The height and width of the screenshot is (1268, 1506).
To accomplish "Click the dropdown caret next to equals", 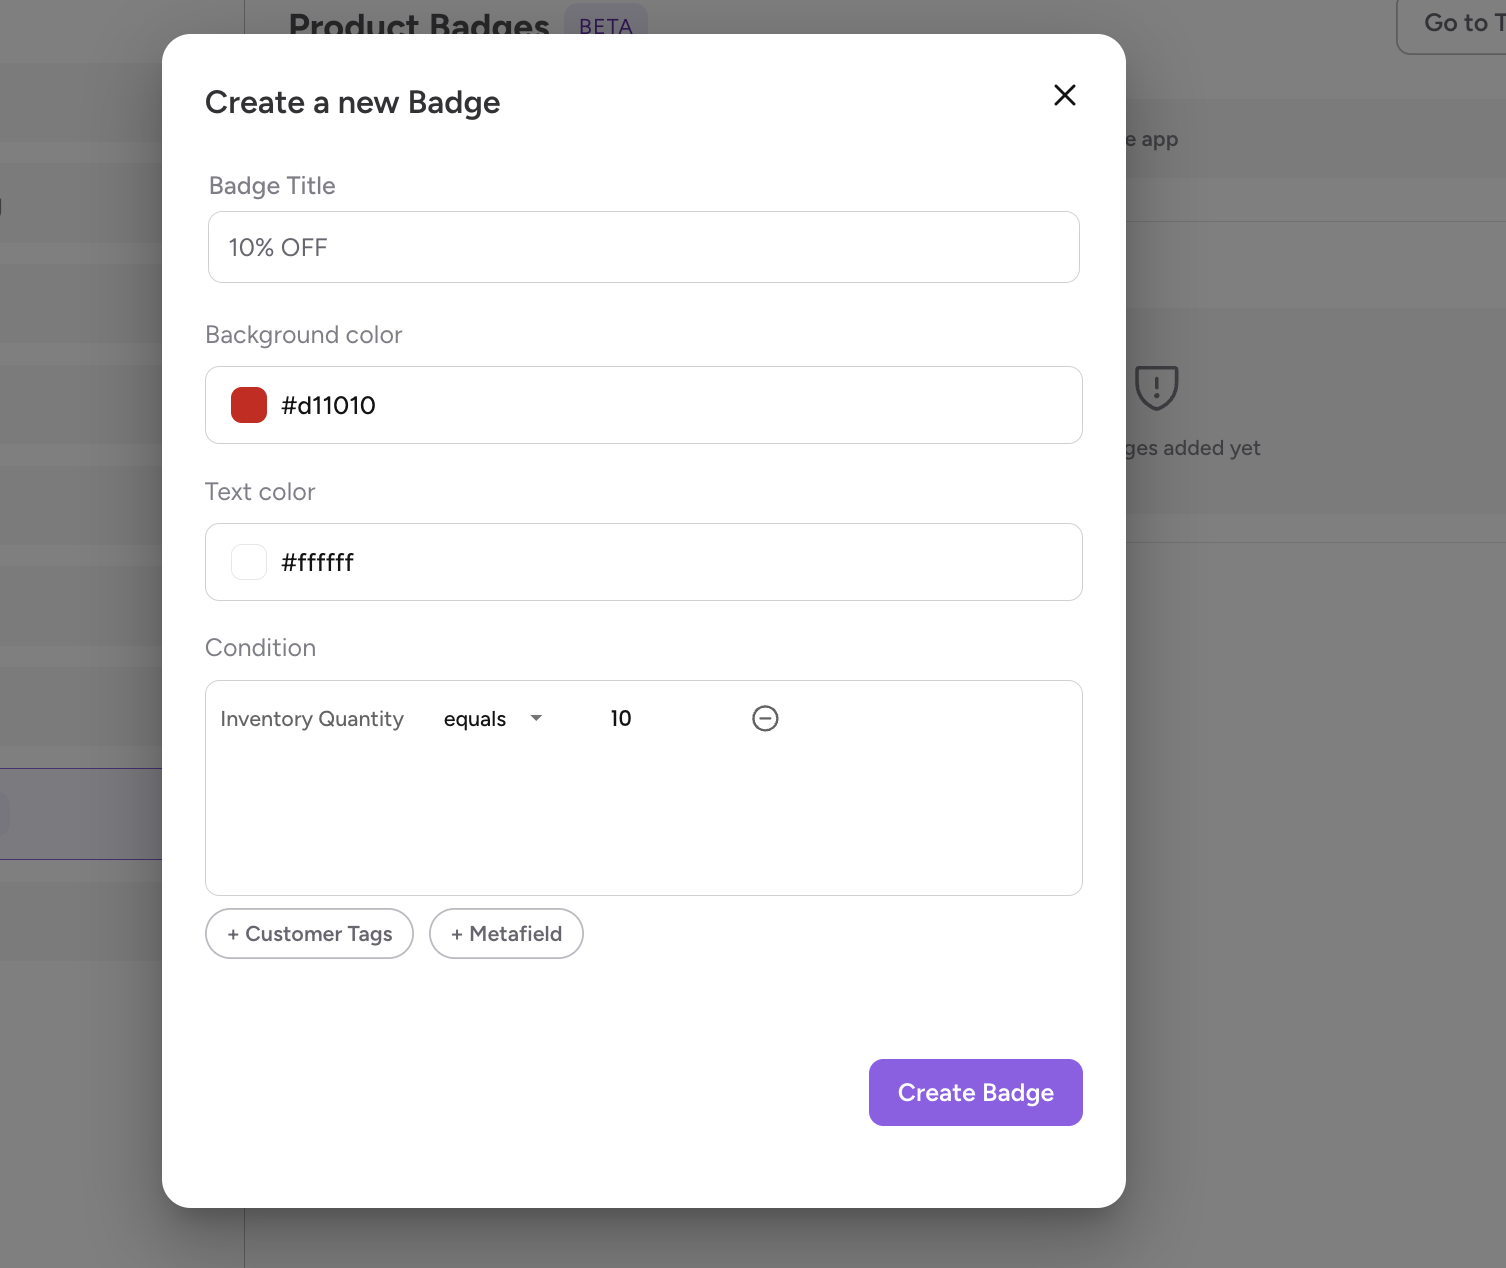I will (x=536, y=718).
